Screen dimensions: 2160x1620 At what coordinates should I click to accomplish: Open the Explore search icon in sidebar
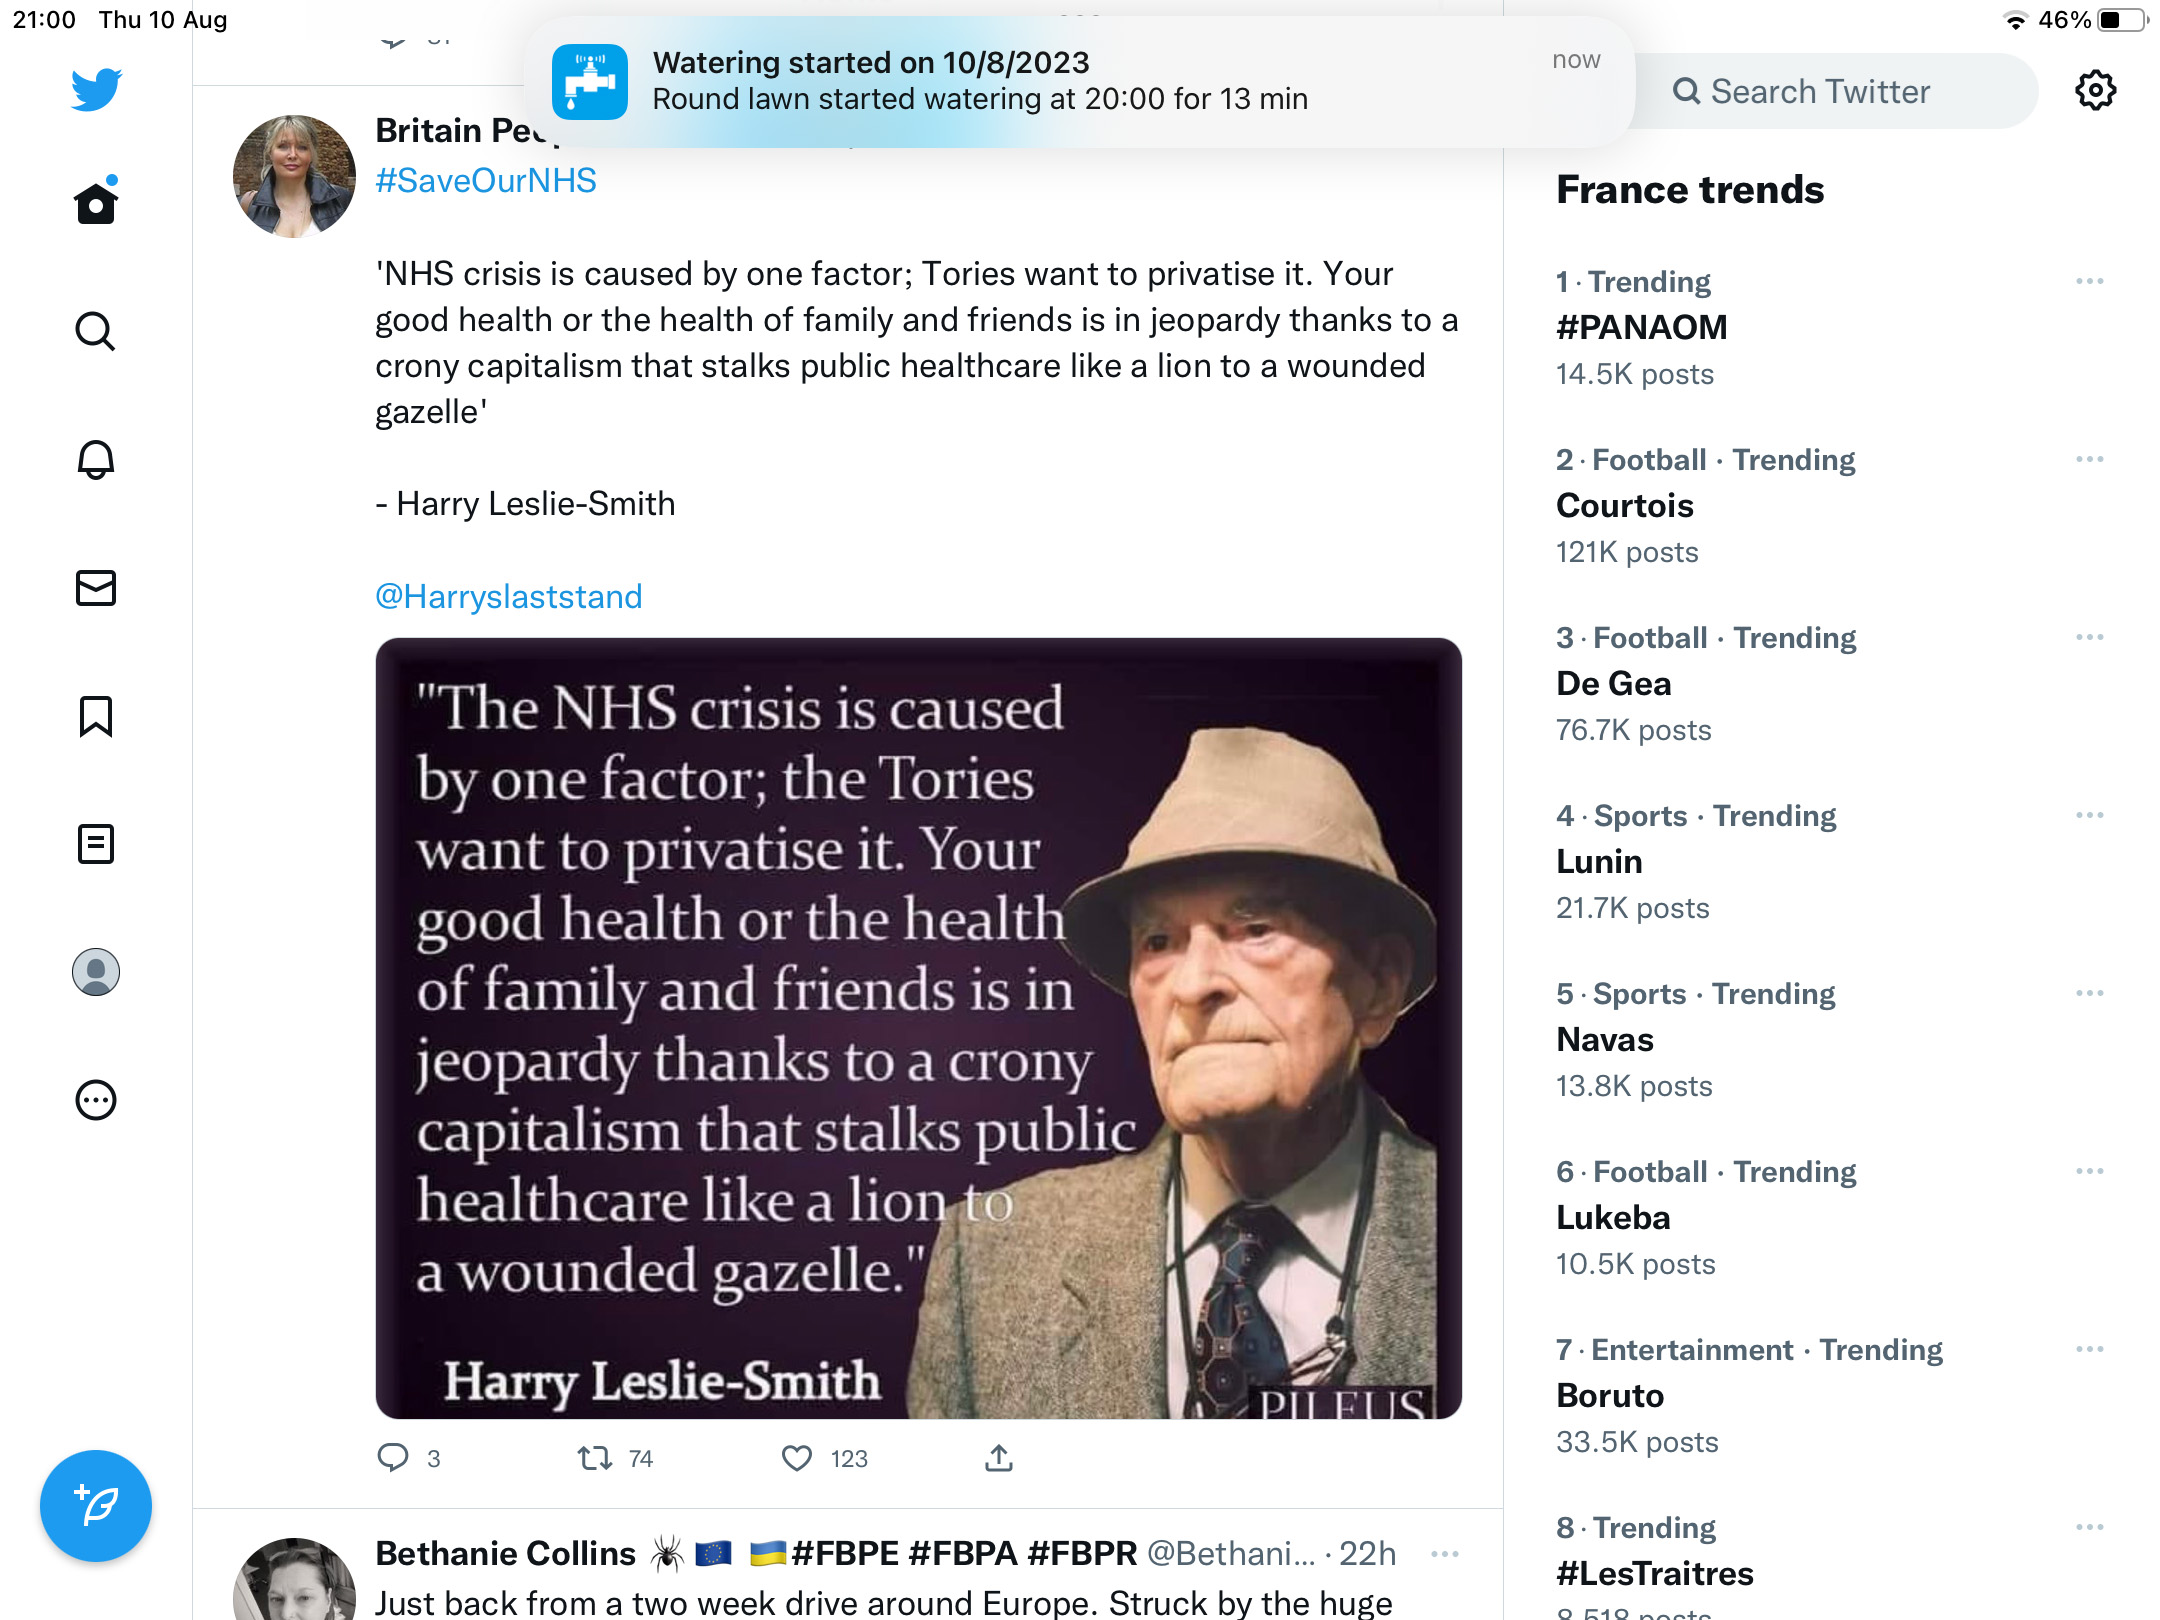coord(96,331)
